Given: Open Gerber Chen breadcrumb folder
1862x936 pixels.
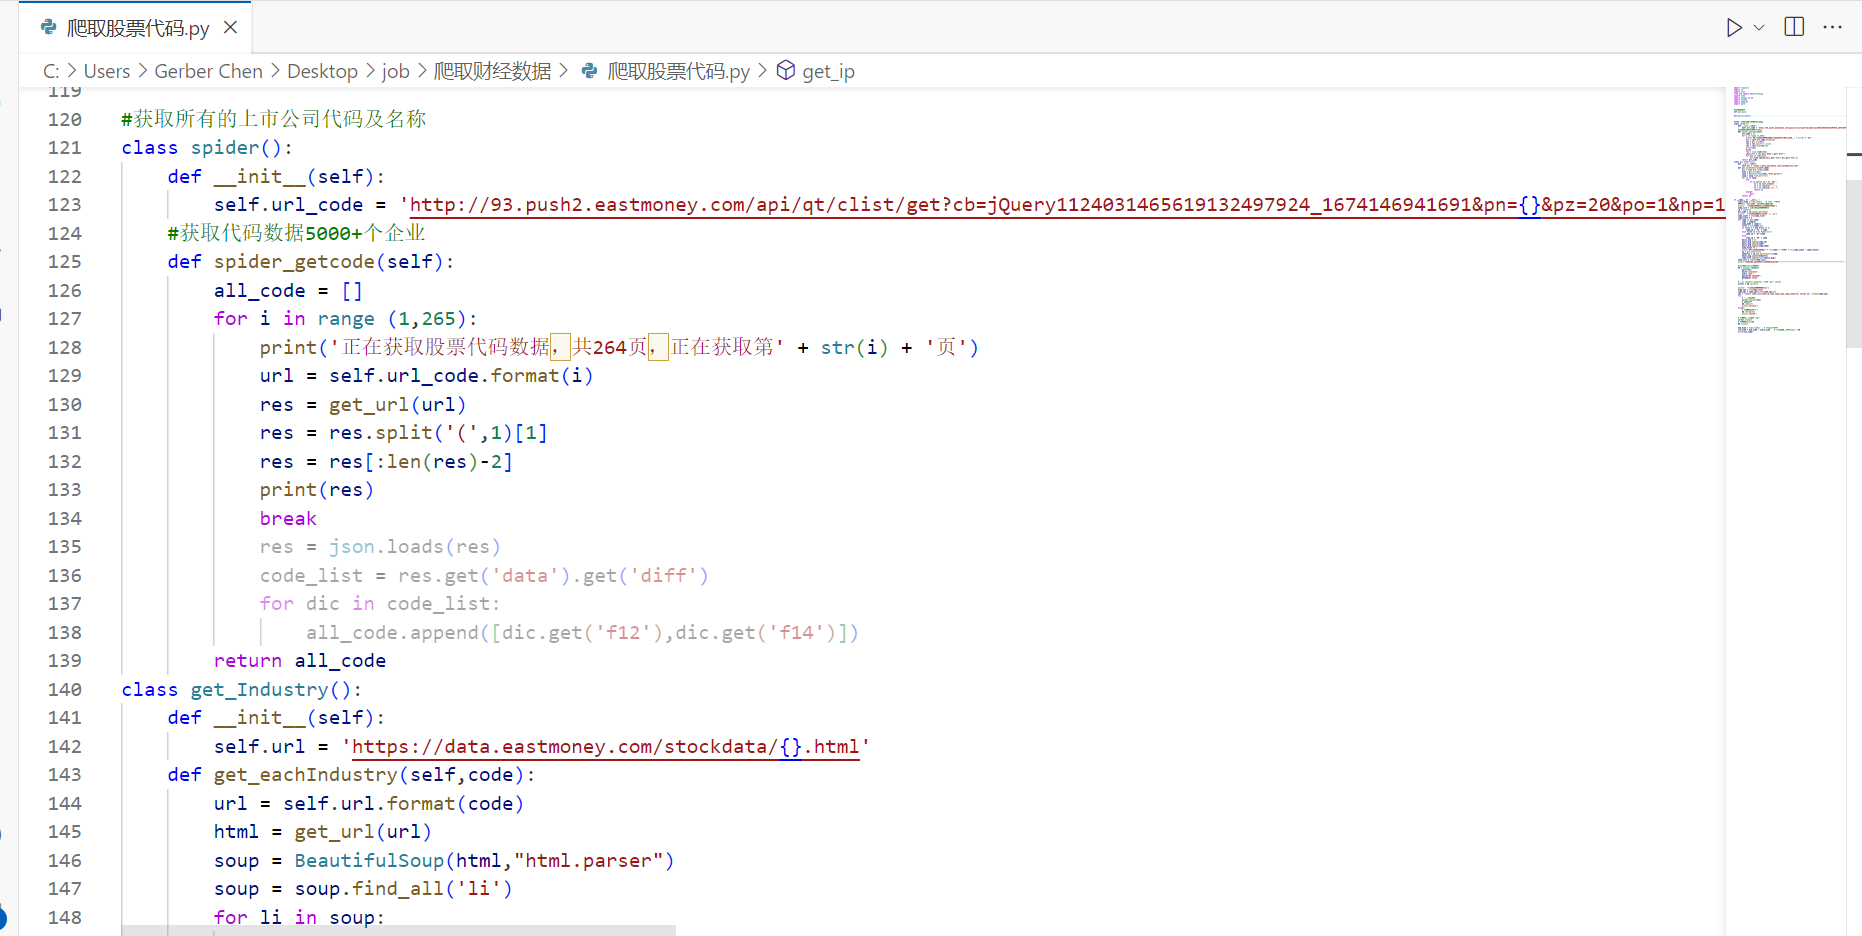Looking at the screenshot, I should click(208, 71).
